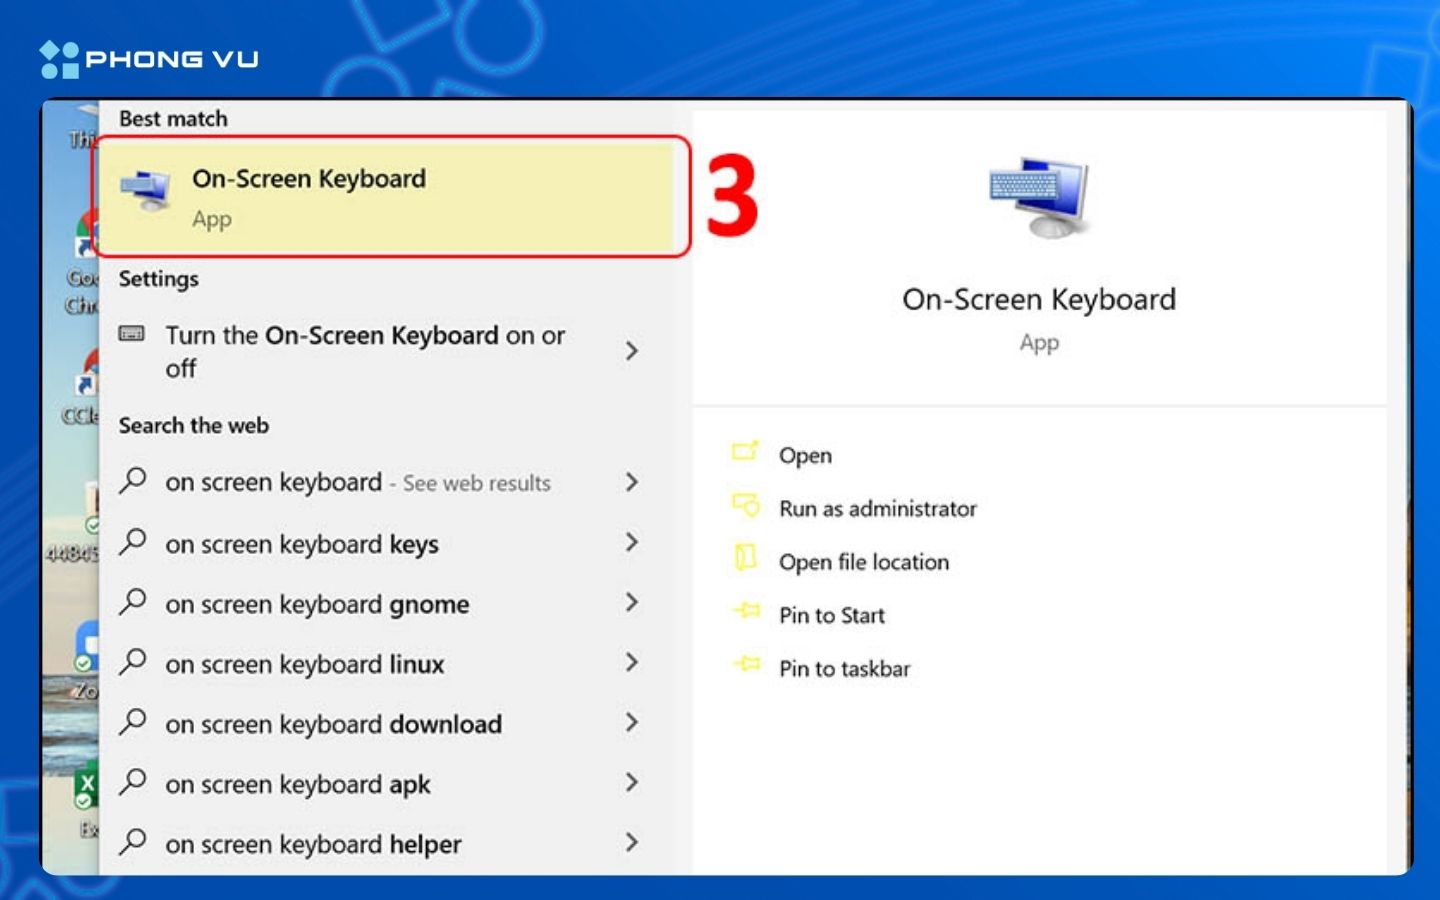Expand the arrow next to 'on screen keyboard download'
Viewport: 1440px width, 900px height.
tap(632, 722)
